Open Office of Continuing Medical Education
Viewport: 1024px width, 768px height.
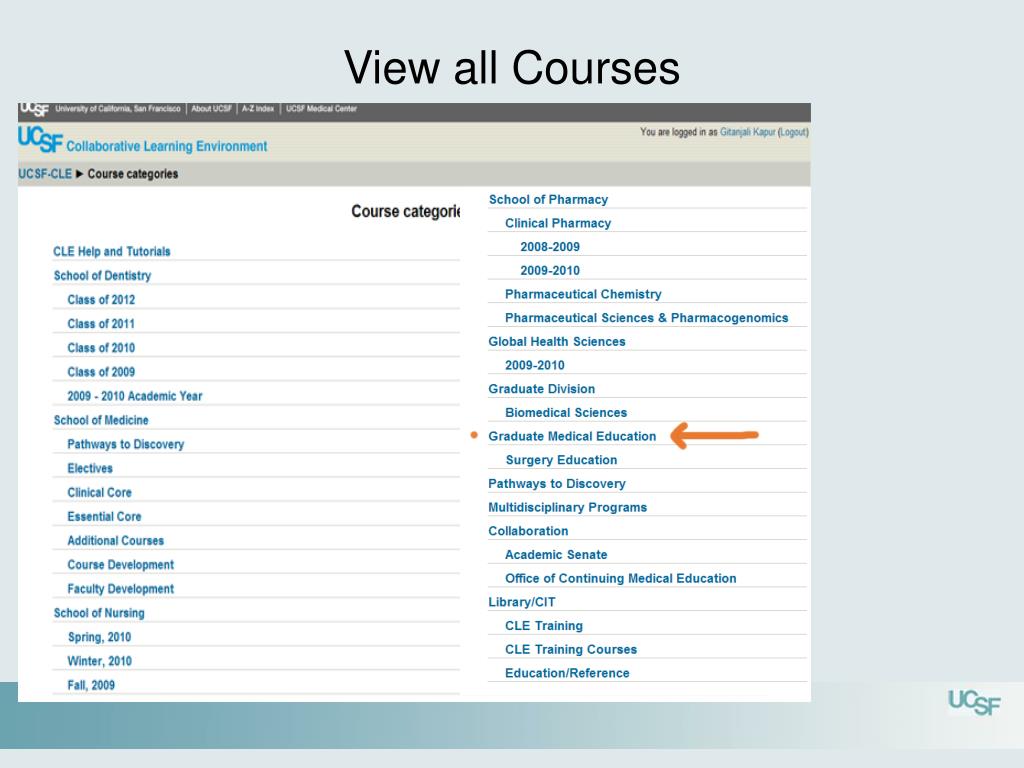[620, 579]
